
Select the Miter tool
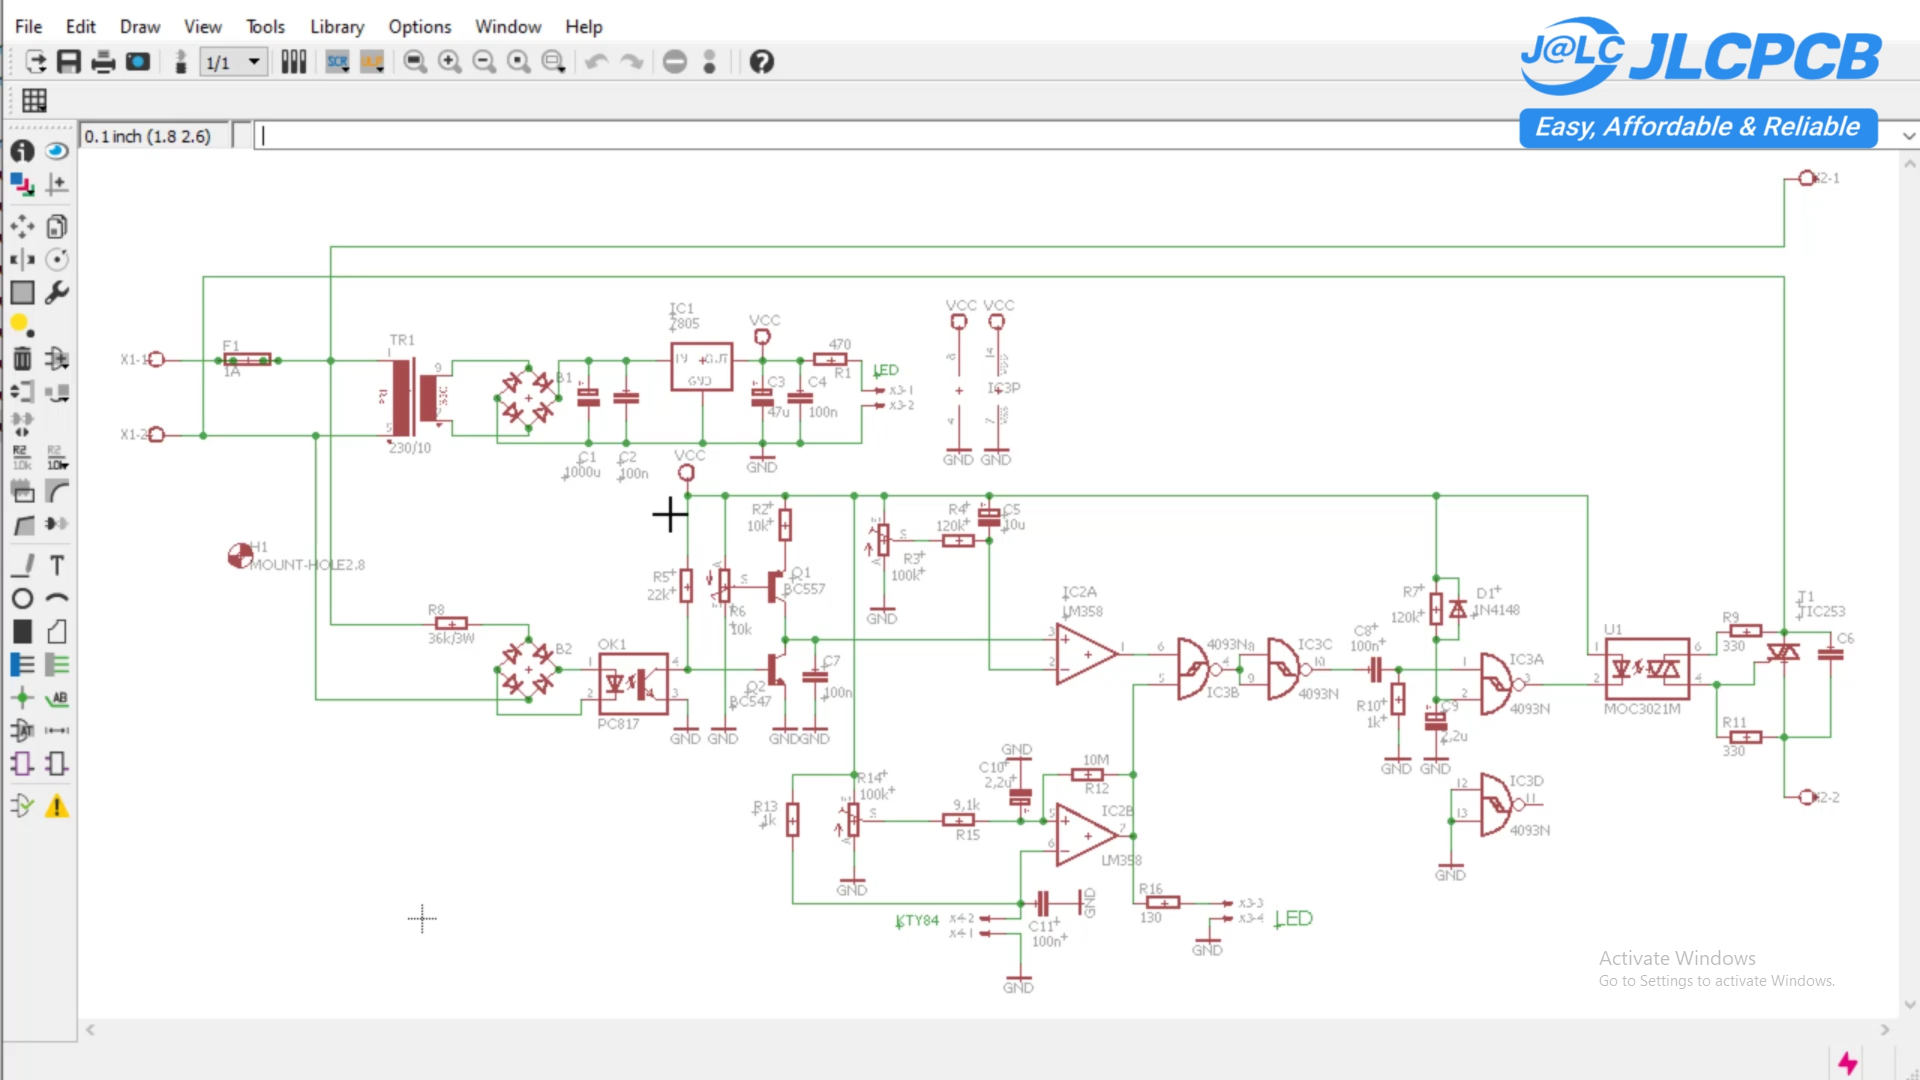[x=57, y=491]
